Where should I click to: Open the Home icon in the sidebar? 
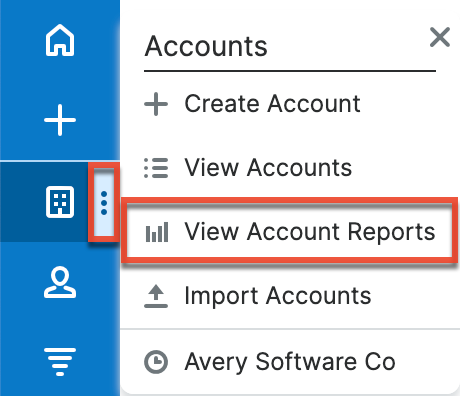point(60,40)
